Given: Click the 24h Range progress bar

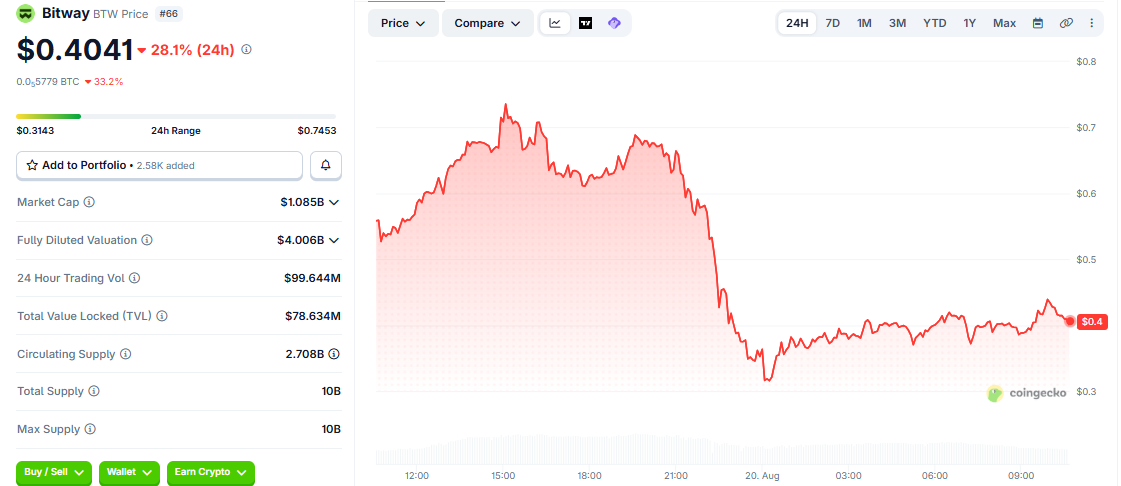Looking at the screenshot, I should [x=176, y=116].
